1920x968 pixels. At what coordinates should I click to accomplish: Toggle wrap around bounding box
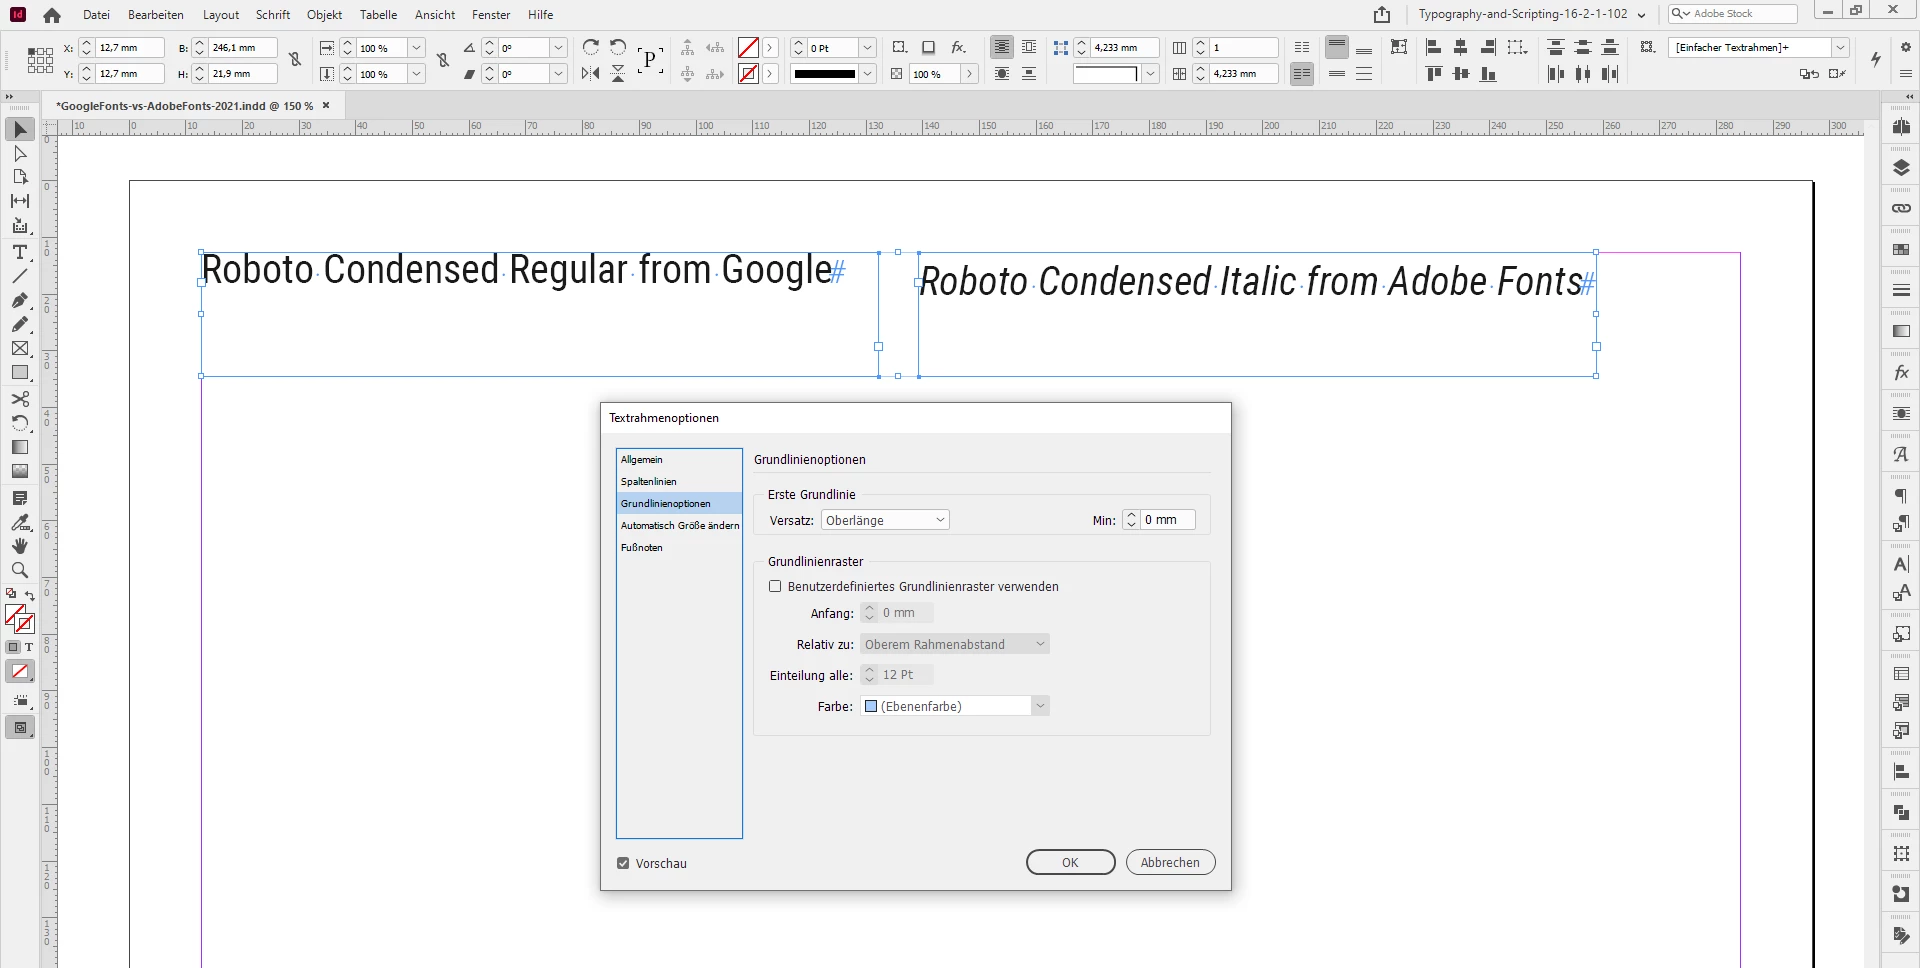[1029, 47]
